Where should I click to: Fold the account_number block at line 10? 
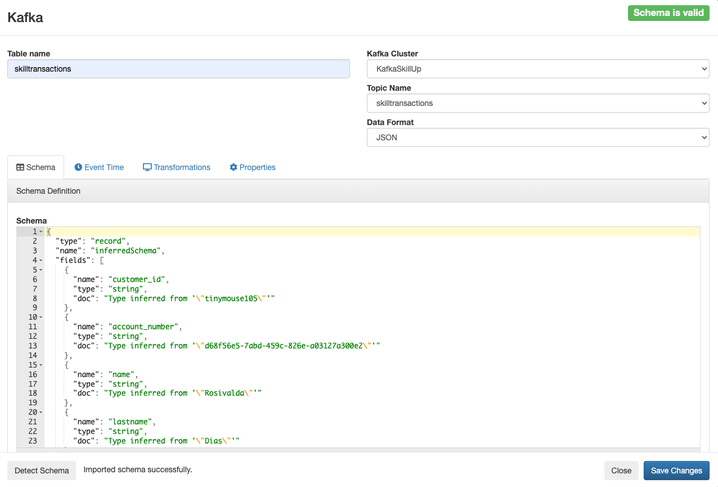(x=41, y=318)
